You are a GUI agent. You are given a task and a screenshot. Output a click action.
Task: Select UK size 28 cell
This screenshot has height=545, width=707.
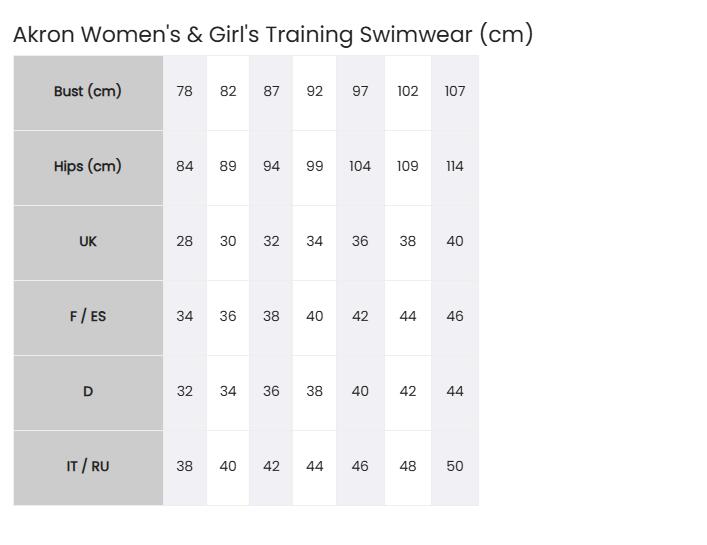pos(185,243)
